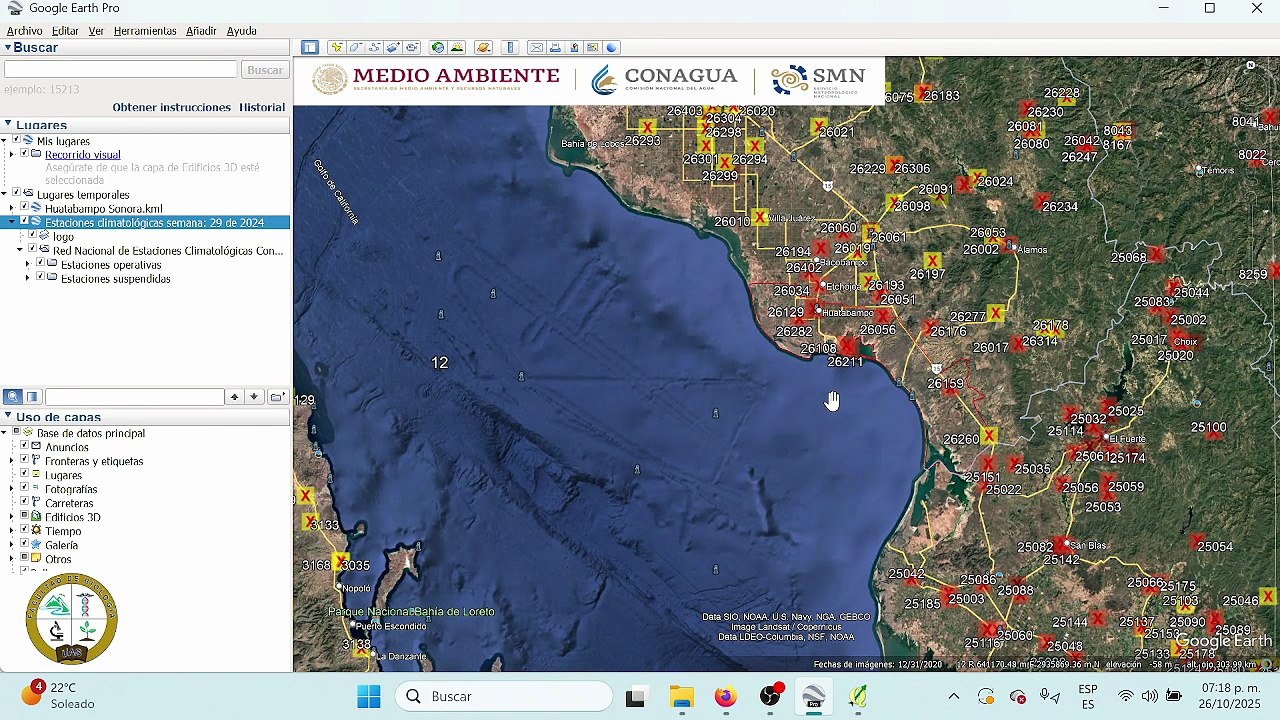The image size is (1280, 720).
Task: Collapse the Uso de capas panel
Action: tap(8, 416)
